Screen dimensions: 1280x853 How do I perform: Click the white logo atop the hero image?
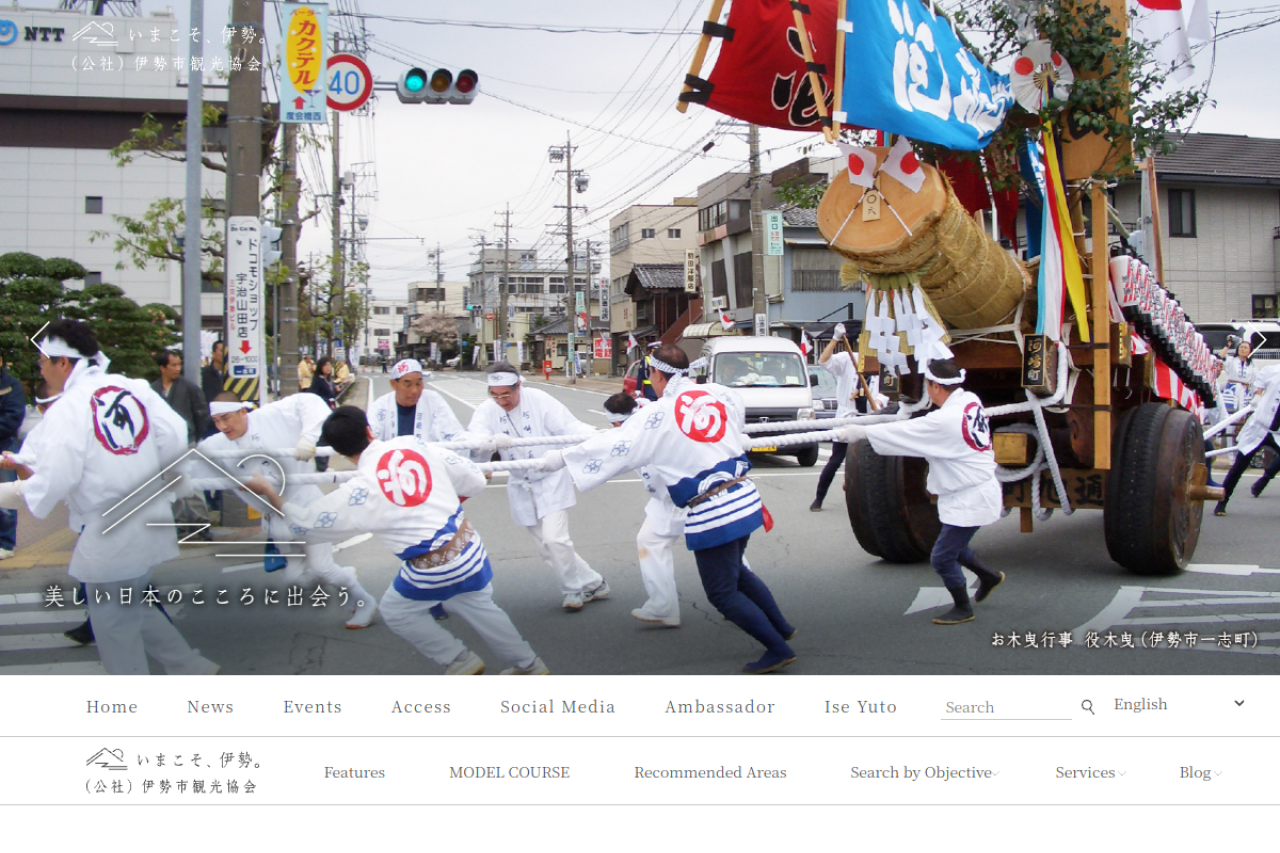click(x=166, y=47)
